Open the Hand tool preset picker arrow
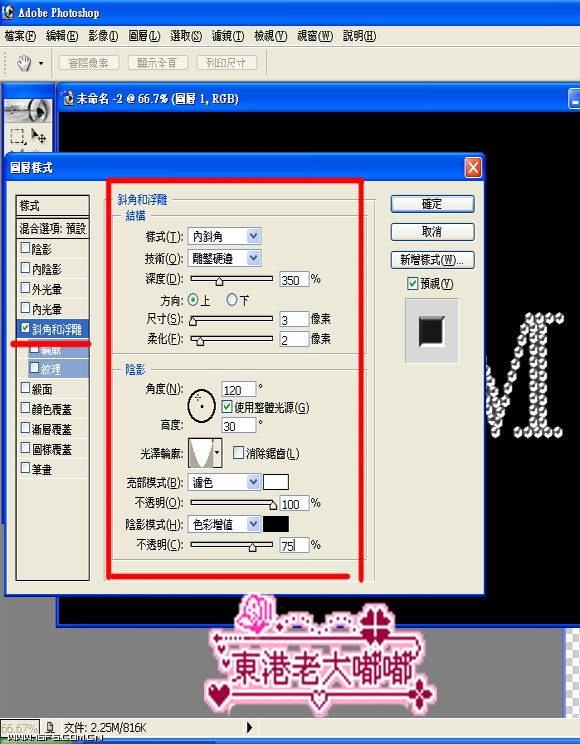This screenshot has width=580, height=744. click(41, 63)
